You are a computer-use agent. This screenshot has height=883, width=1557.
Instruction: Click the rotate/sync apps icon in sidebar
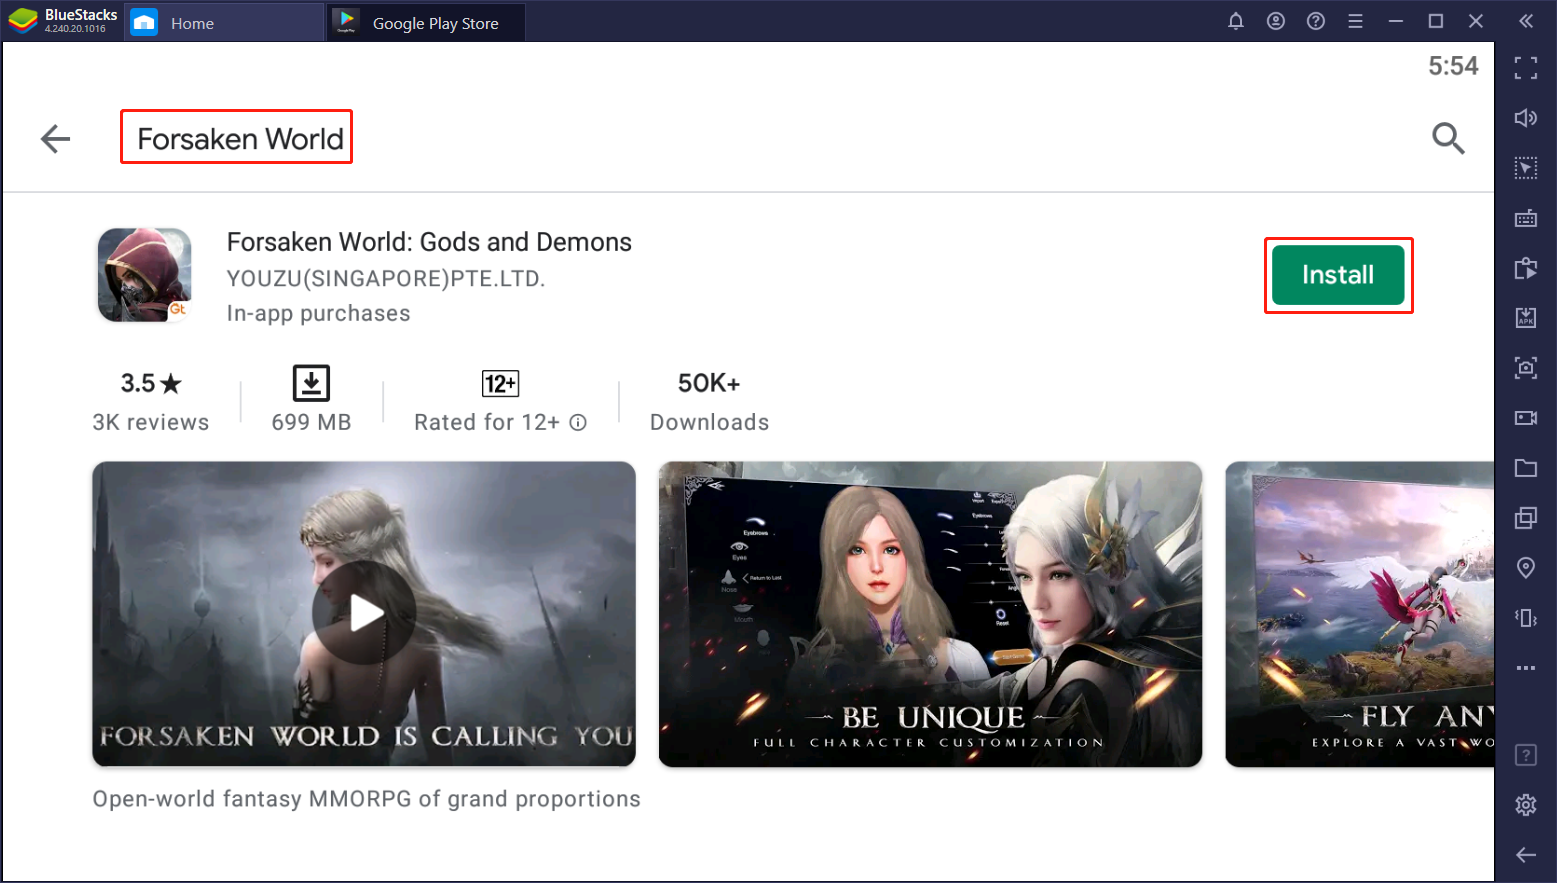(x=1526, y=268)
